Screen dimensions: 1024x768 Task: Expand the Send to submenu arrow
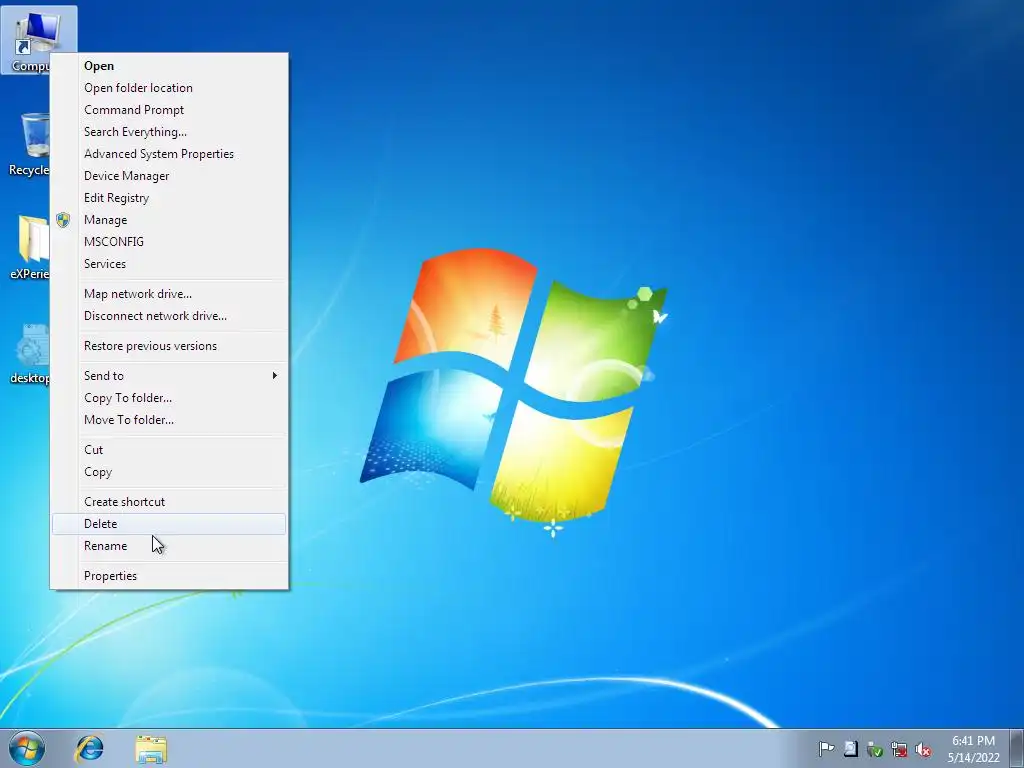[x=275, y=376]
